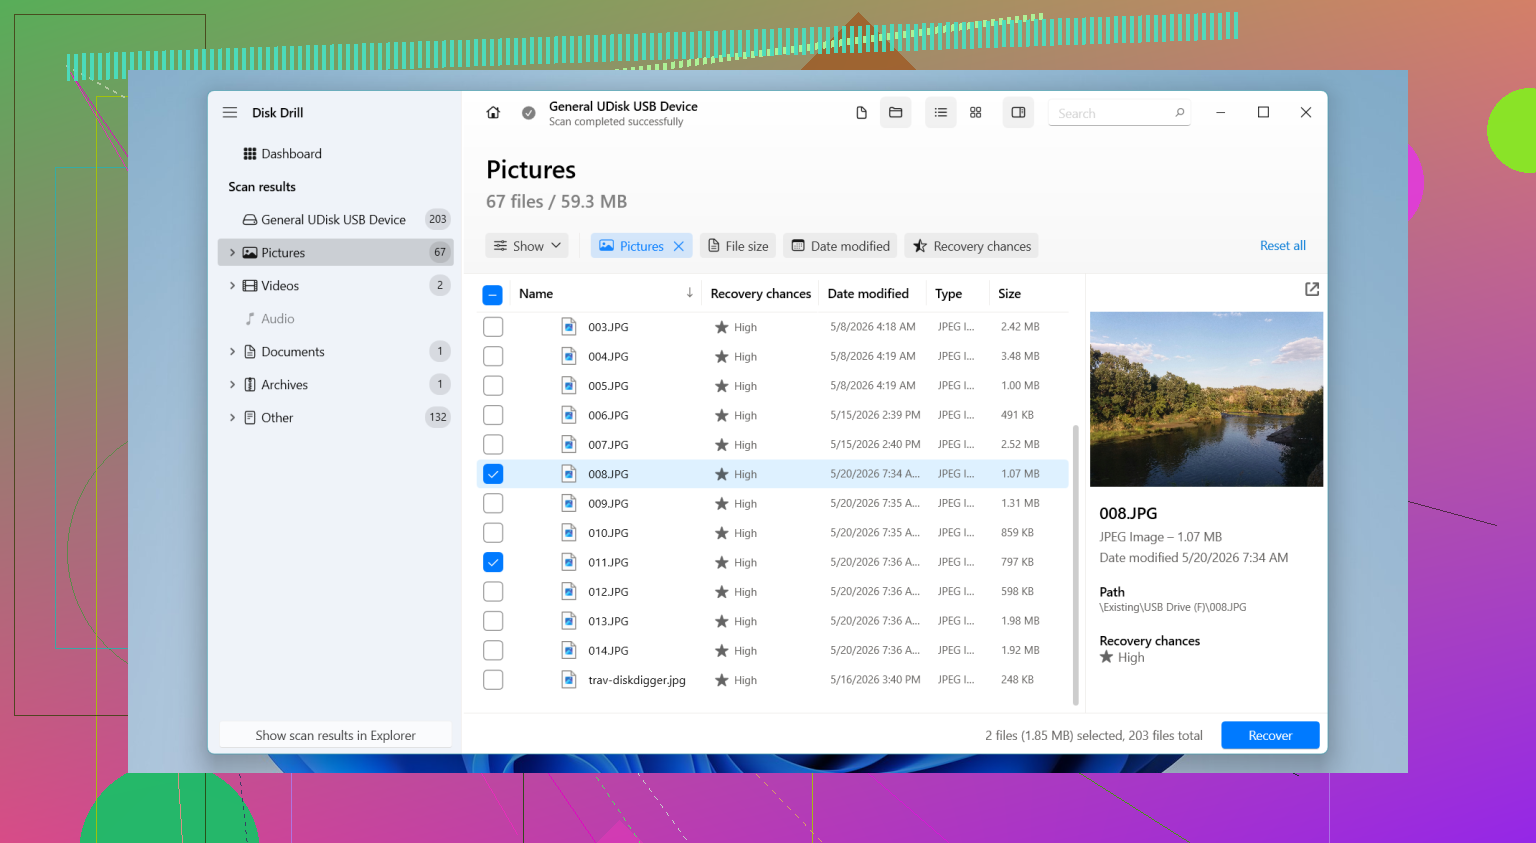Viewport: 1536px width, 843px height.
Task: Expand the Documents category chevron
Action: (x=232, y=352)
